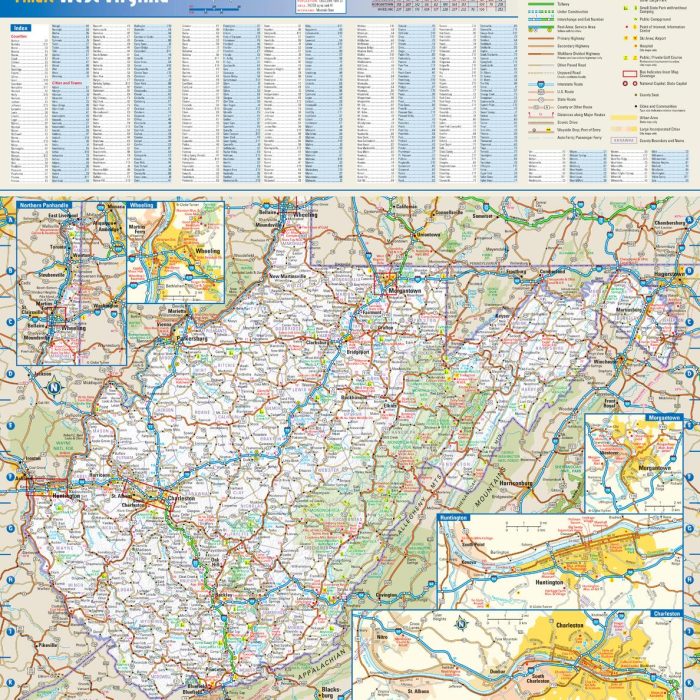Image resolution: width=700 pixels, height=700 pixels.
Task: Click the red inset coverage box symbol in legend
Action: pyautogui.click(x=629, y=73)
